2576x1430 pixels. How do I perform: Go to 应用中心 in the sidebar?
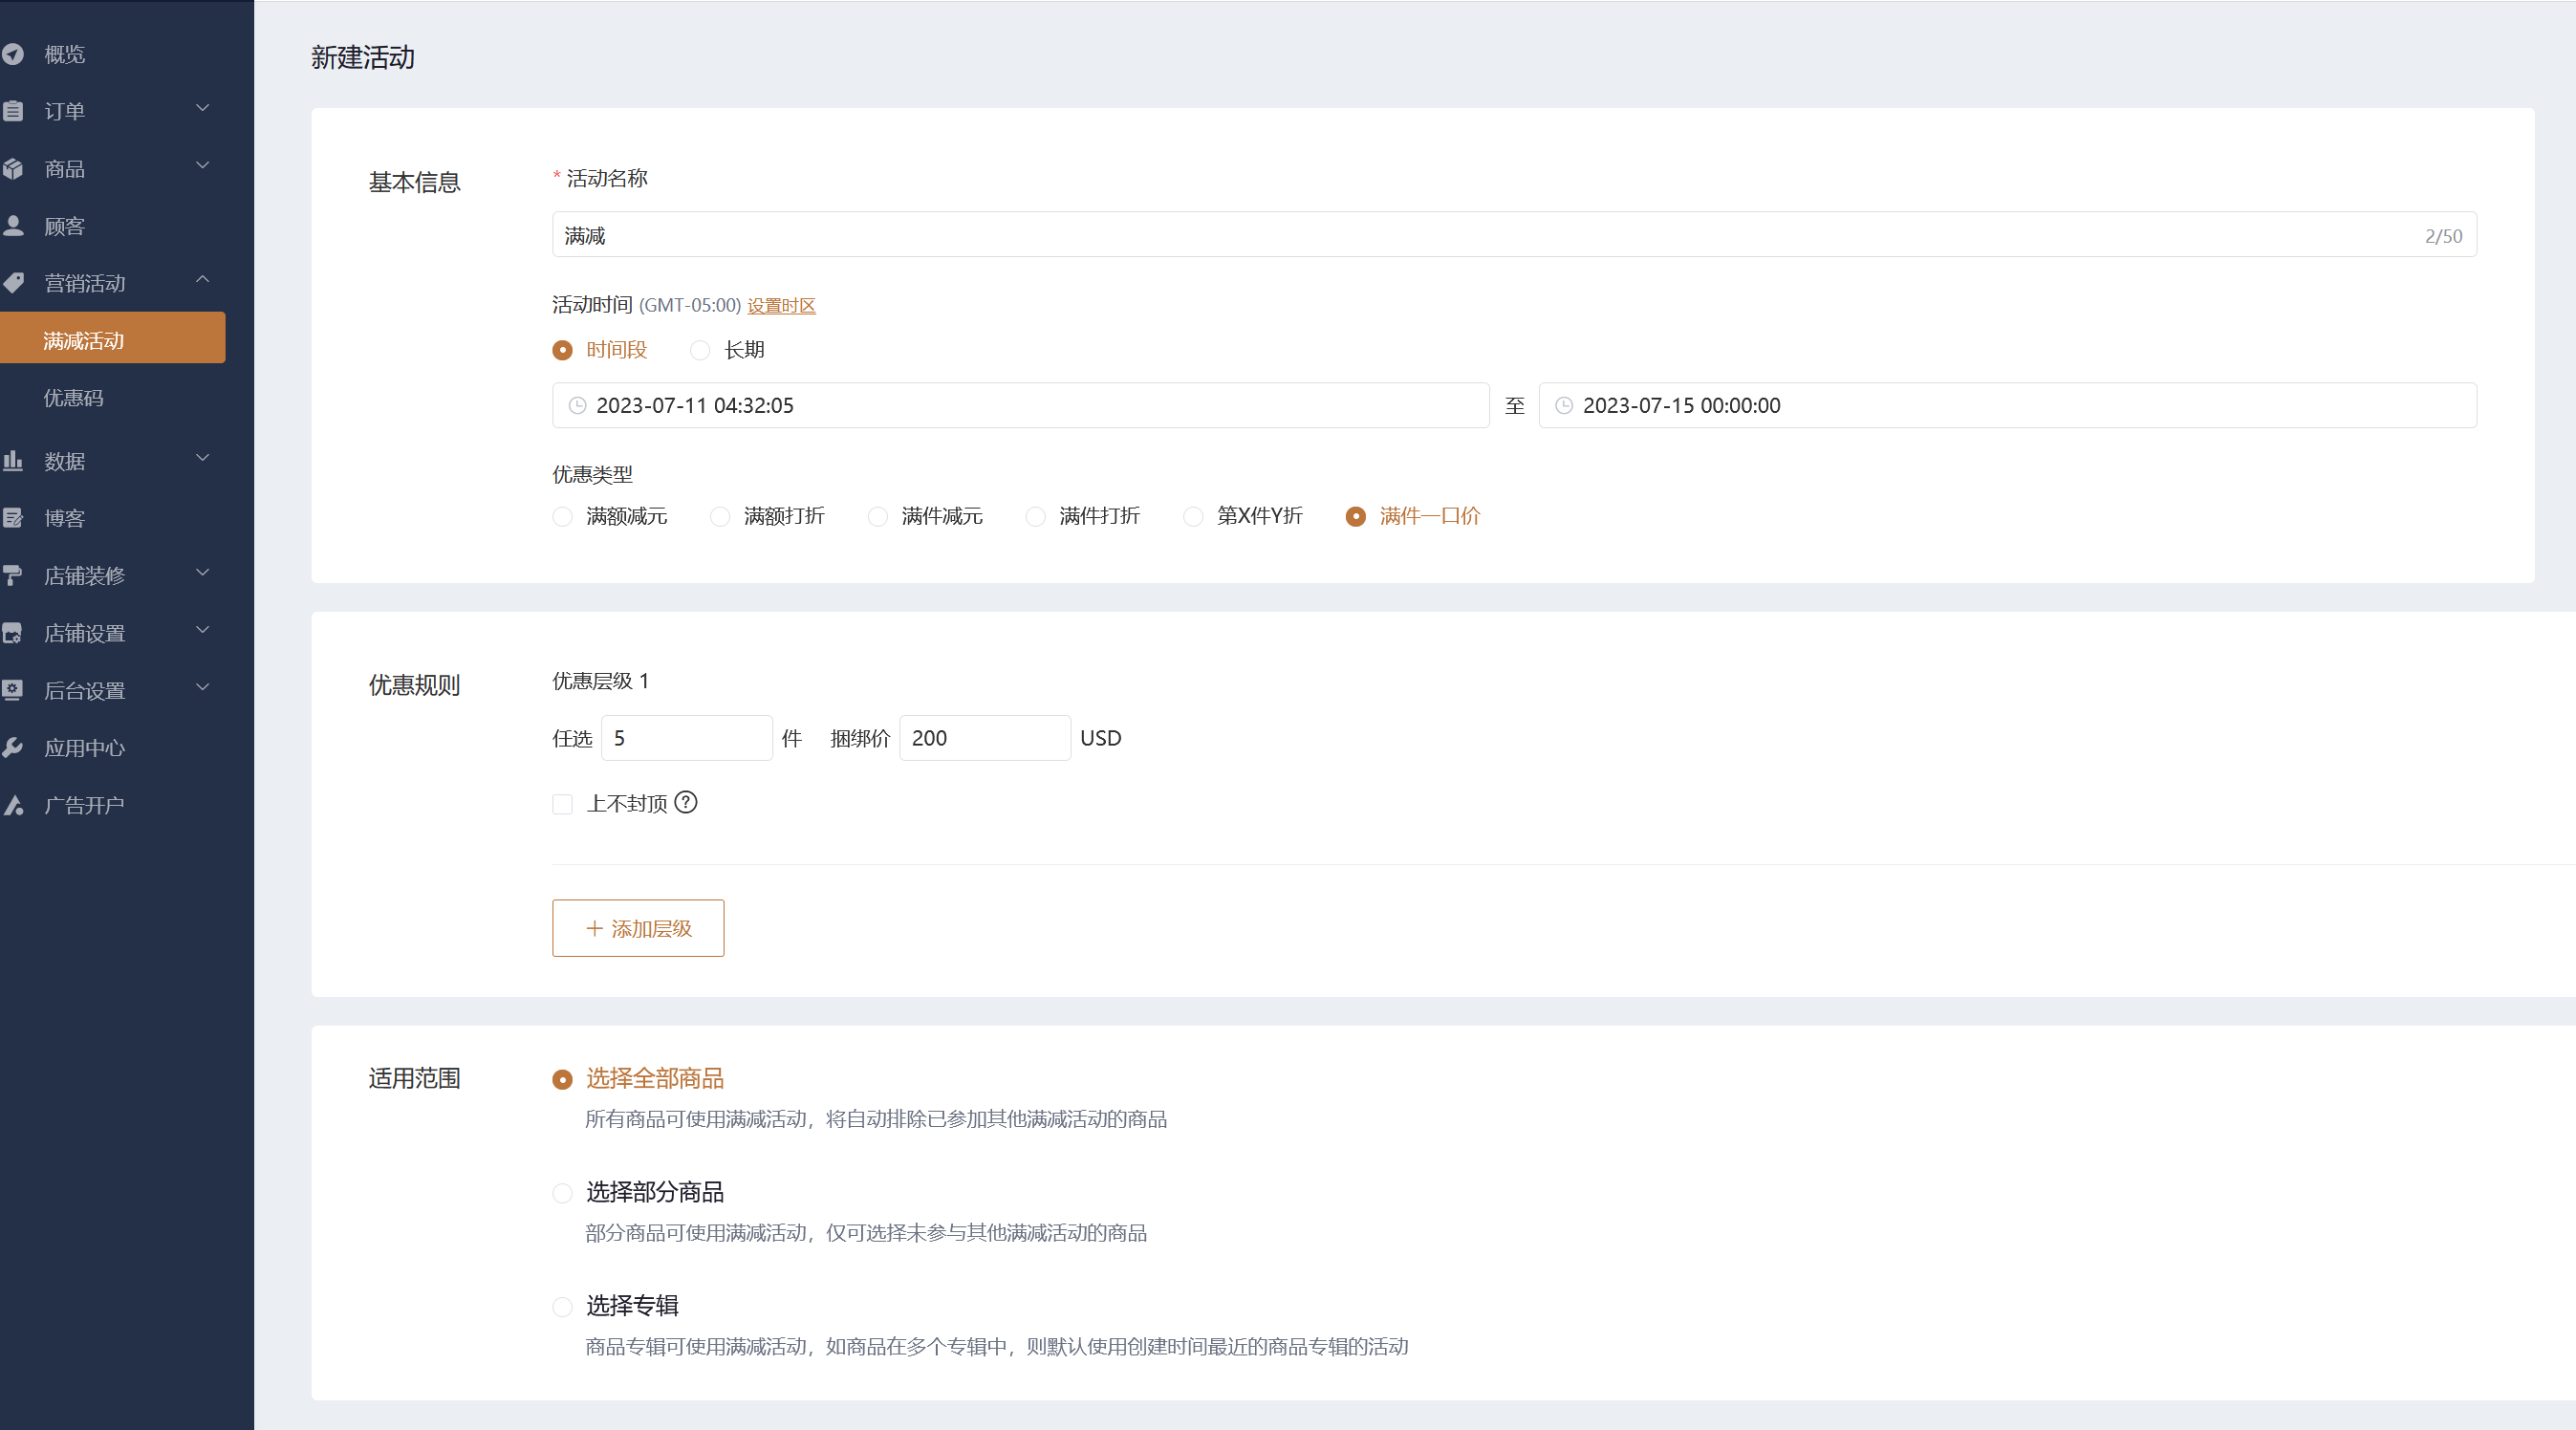85,748
